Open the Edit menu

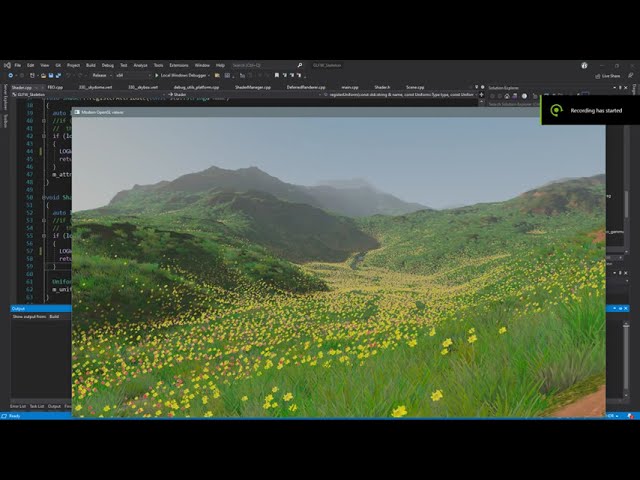click(x=31, y=65)
